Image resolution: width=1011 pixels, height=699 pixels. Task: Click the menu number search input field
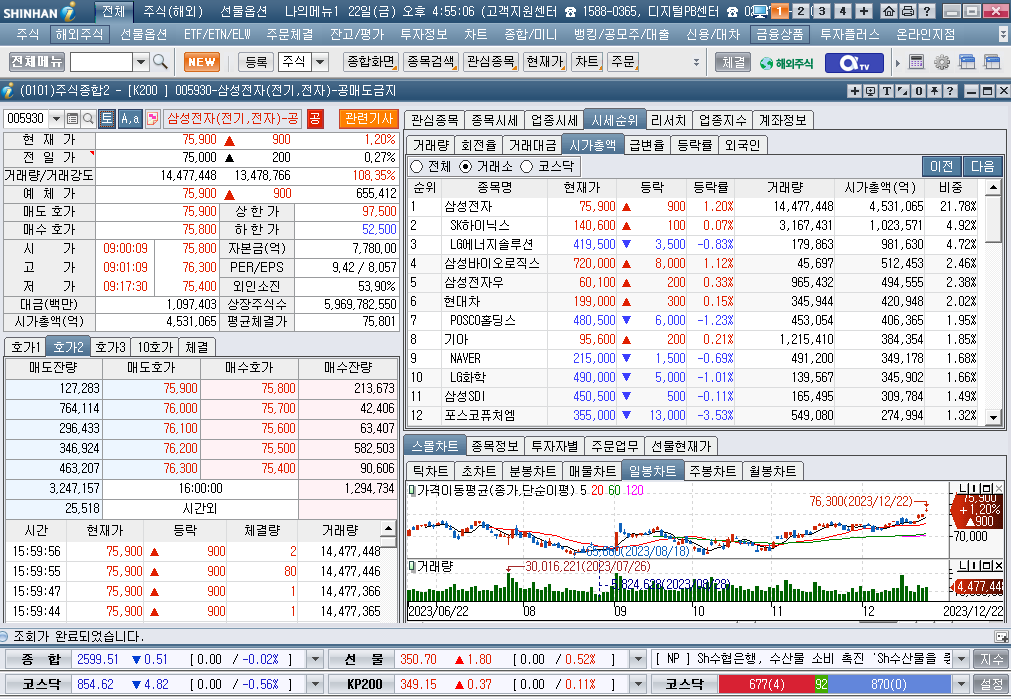pos(101,62)
